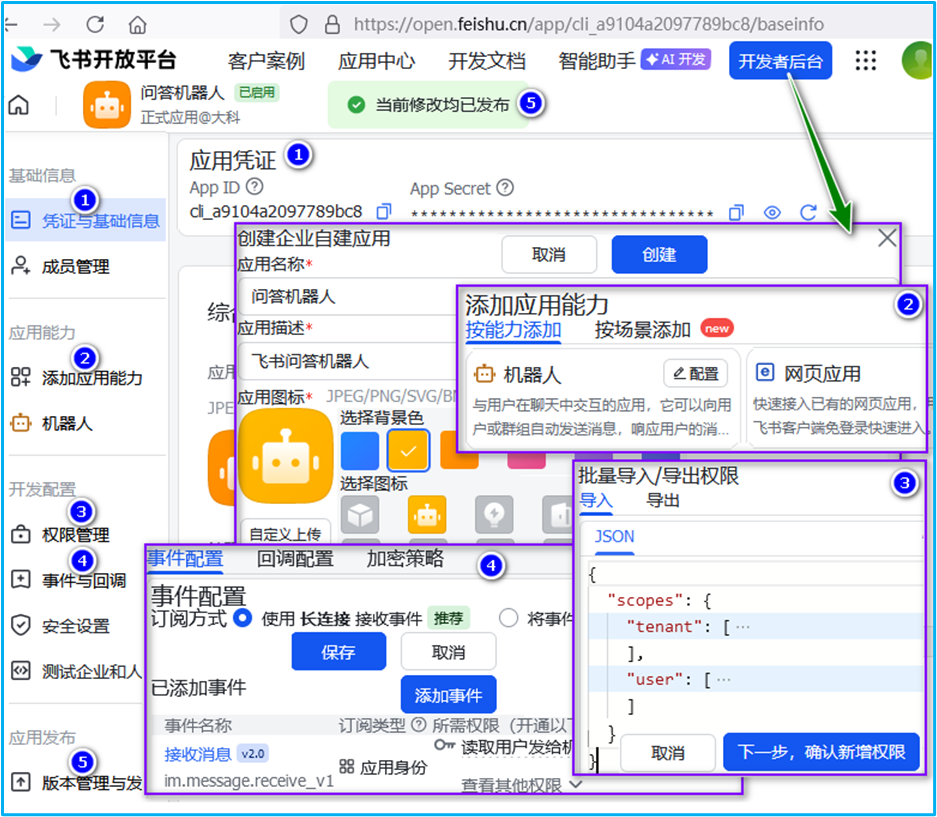Click the 应用名称 input field
The width and height of the screenshot is (937, 817).
click(x=347, y=296)
